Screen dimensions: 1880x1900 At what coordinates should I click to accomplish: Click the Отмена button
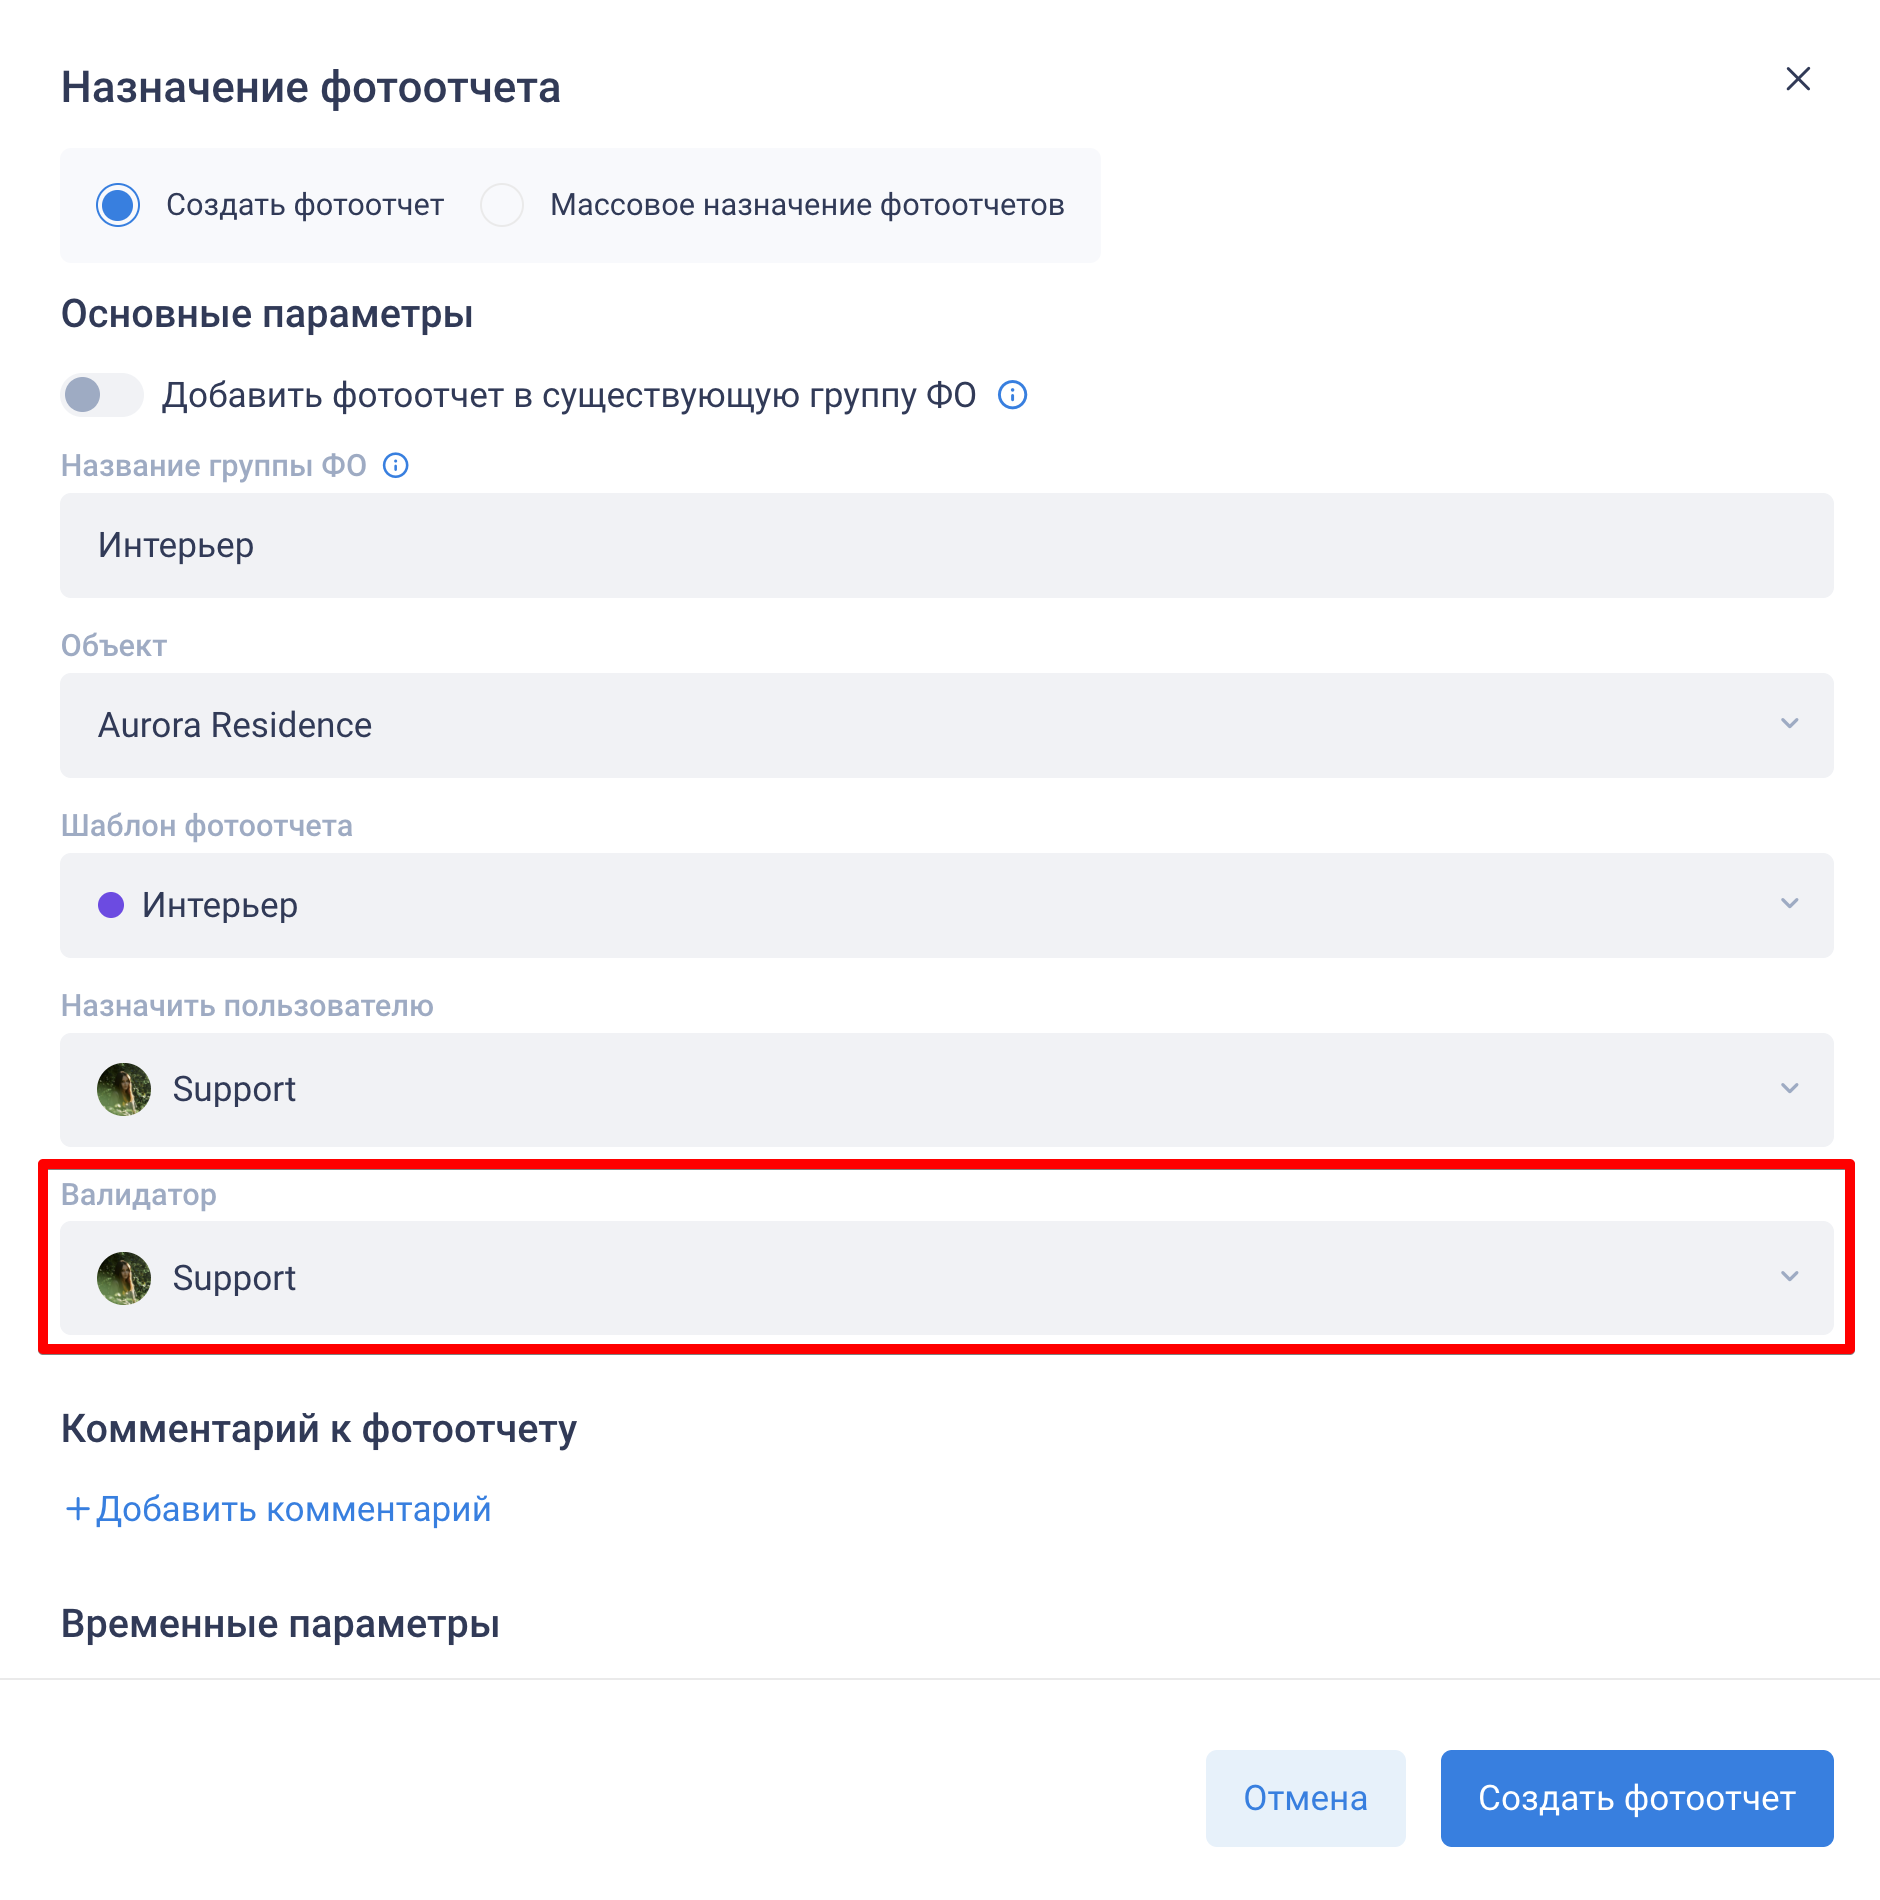click(1305, 1798)
